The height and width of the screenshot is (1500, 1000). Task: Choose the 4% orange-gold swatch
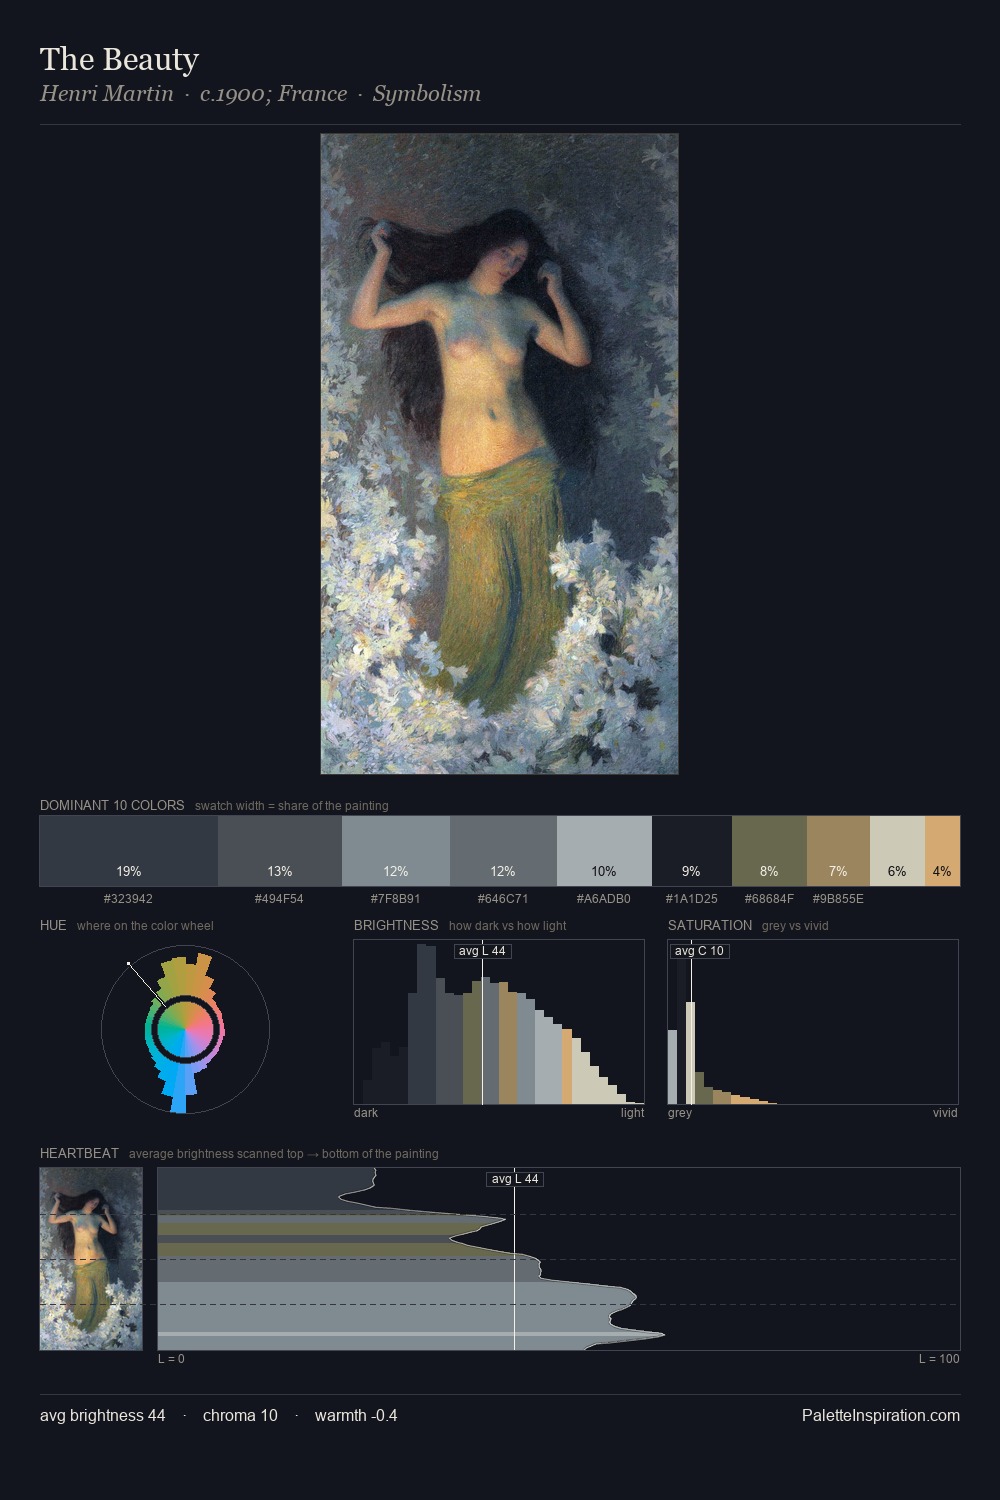(x=942, y=851)
